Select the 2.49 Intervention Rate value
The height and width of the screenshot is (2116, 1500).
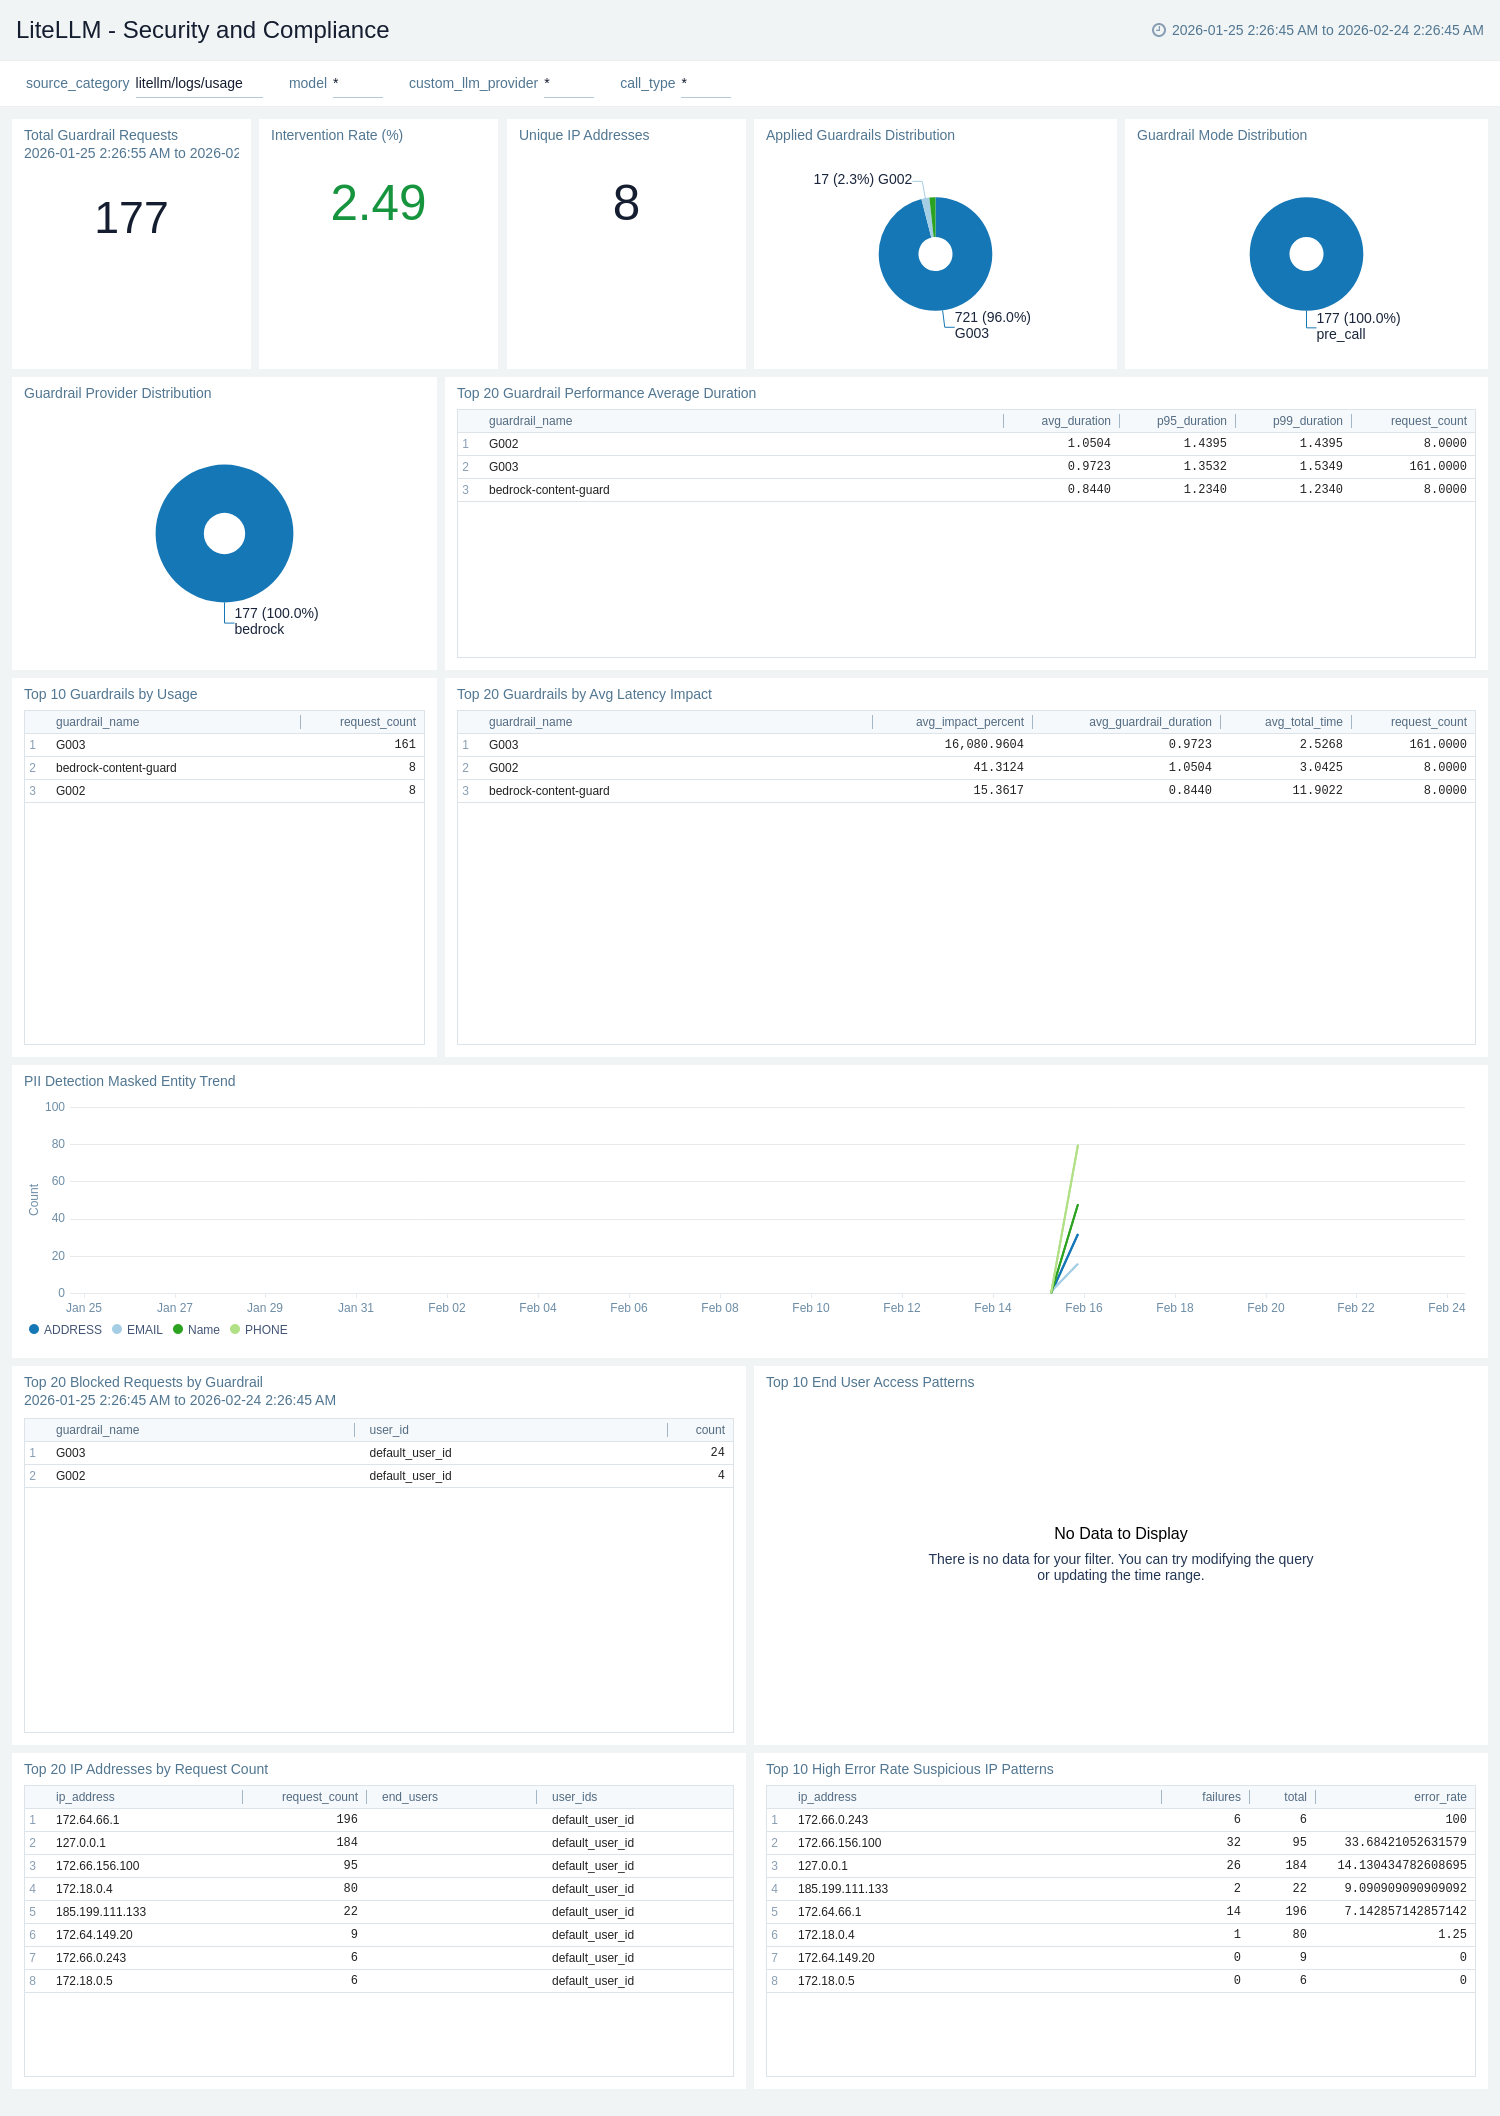click(x=378, y=203)
